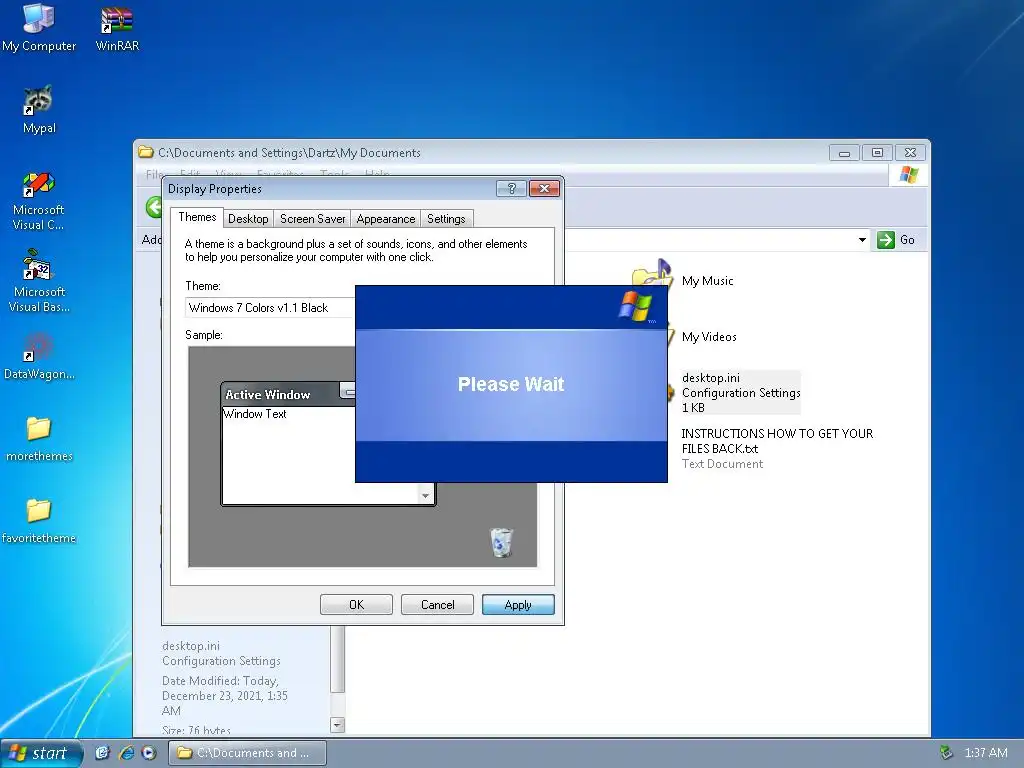
Task: Open Microsoft Visual Basic desktop shortcut
Action: [39, 281]
